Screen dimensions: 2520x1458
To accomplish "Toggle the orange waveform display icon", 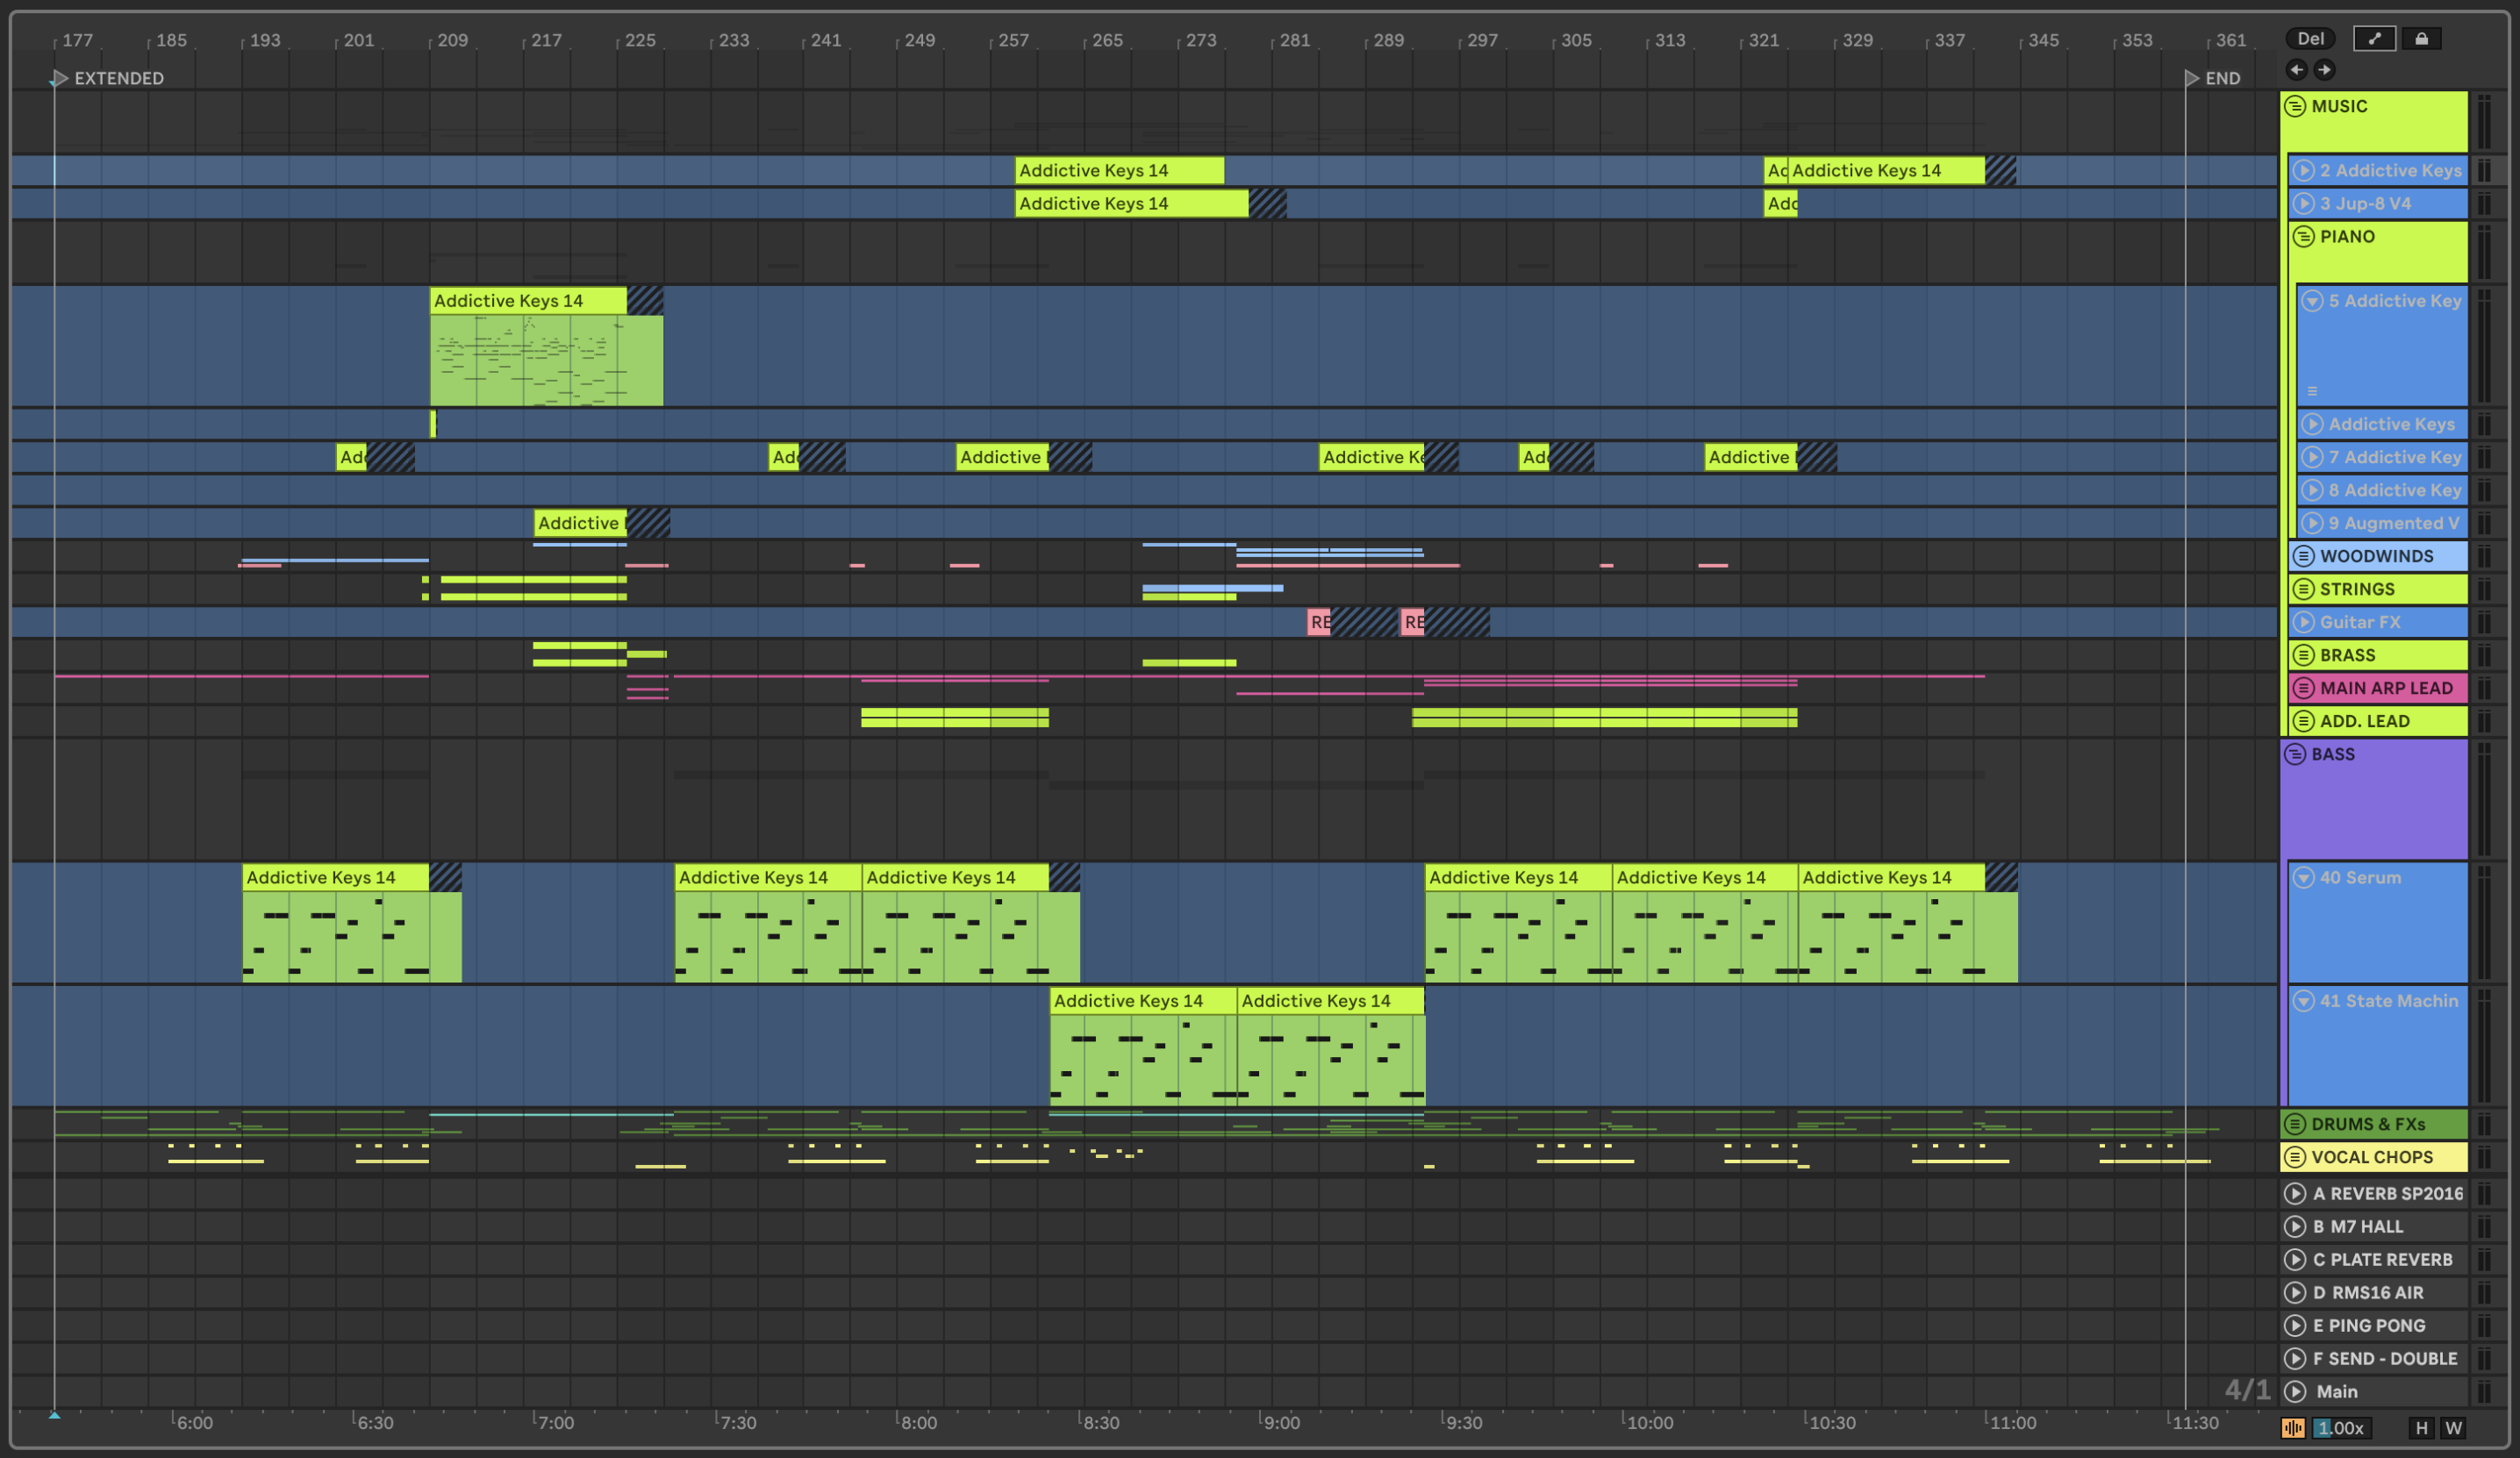I will click(x=2292, y=1428).
